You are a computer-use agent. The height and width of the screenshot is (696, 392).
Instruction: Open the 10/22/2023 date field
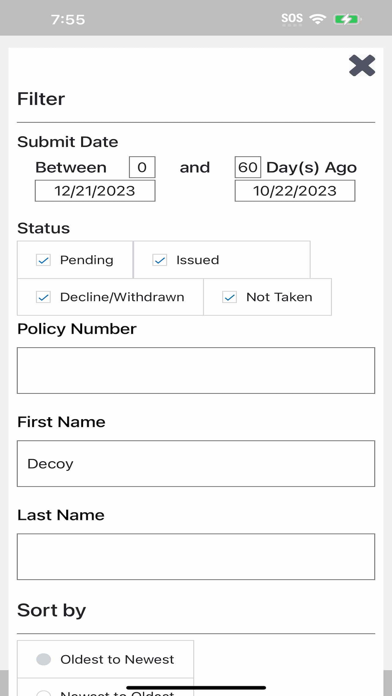(295, 191)
